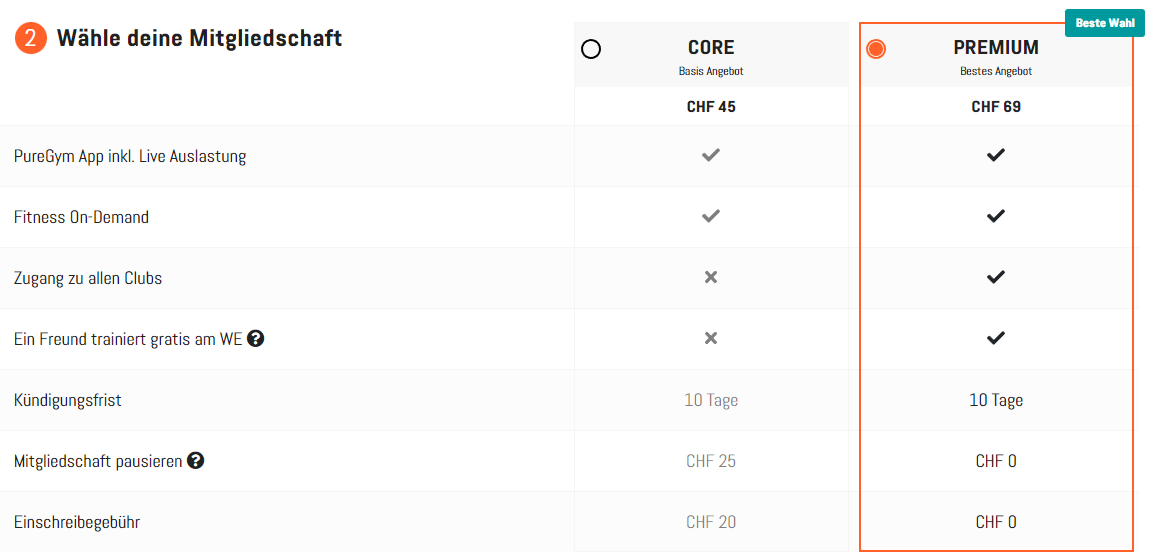The image size is (1163, 558).
Task: Click the orange step 2 circle
Action: click(31, 39)
